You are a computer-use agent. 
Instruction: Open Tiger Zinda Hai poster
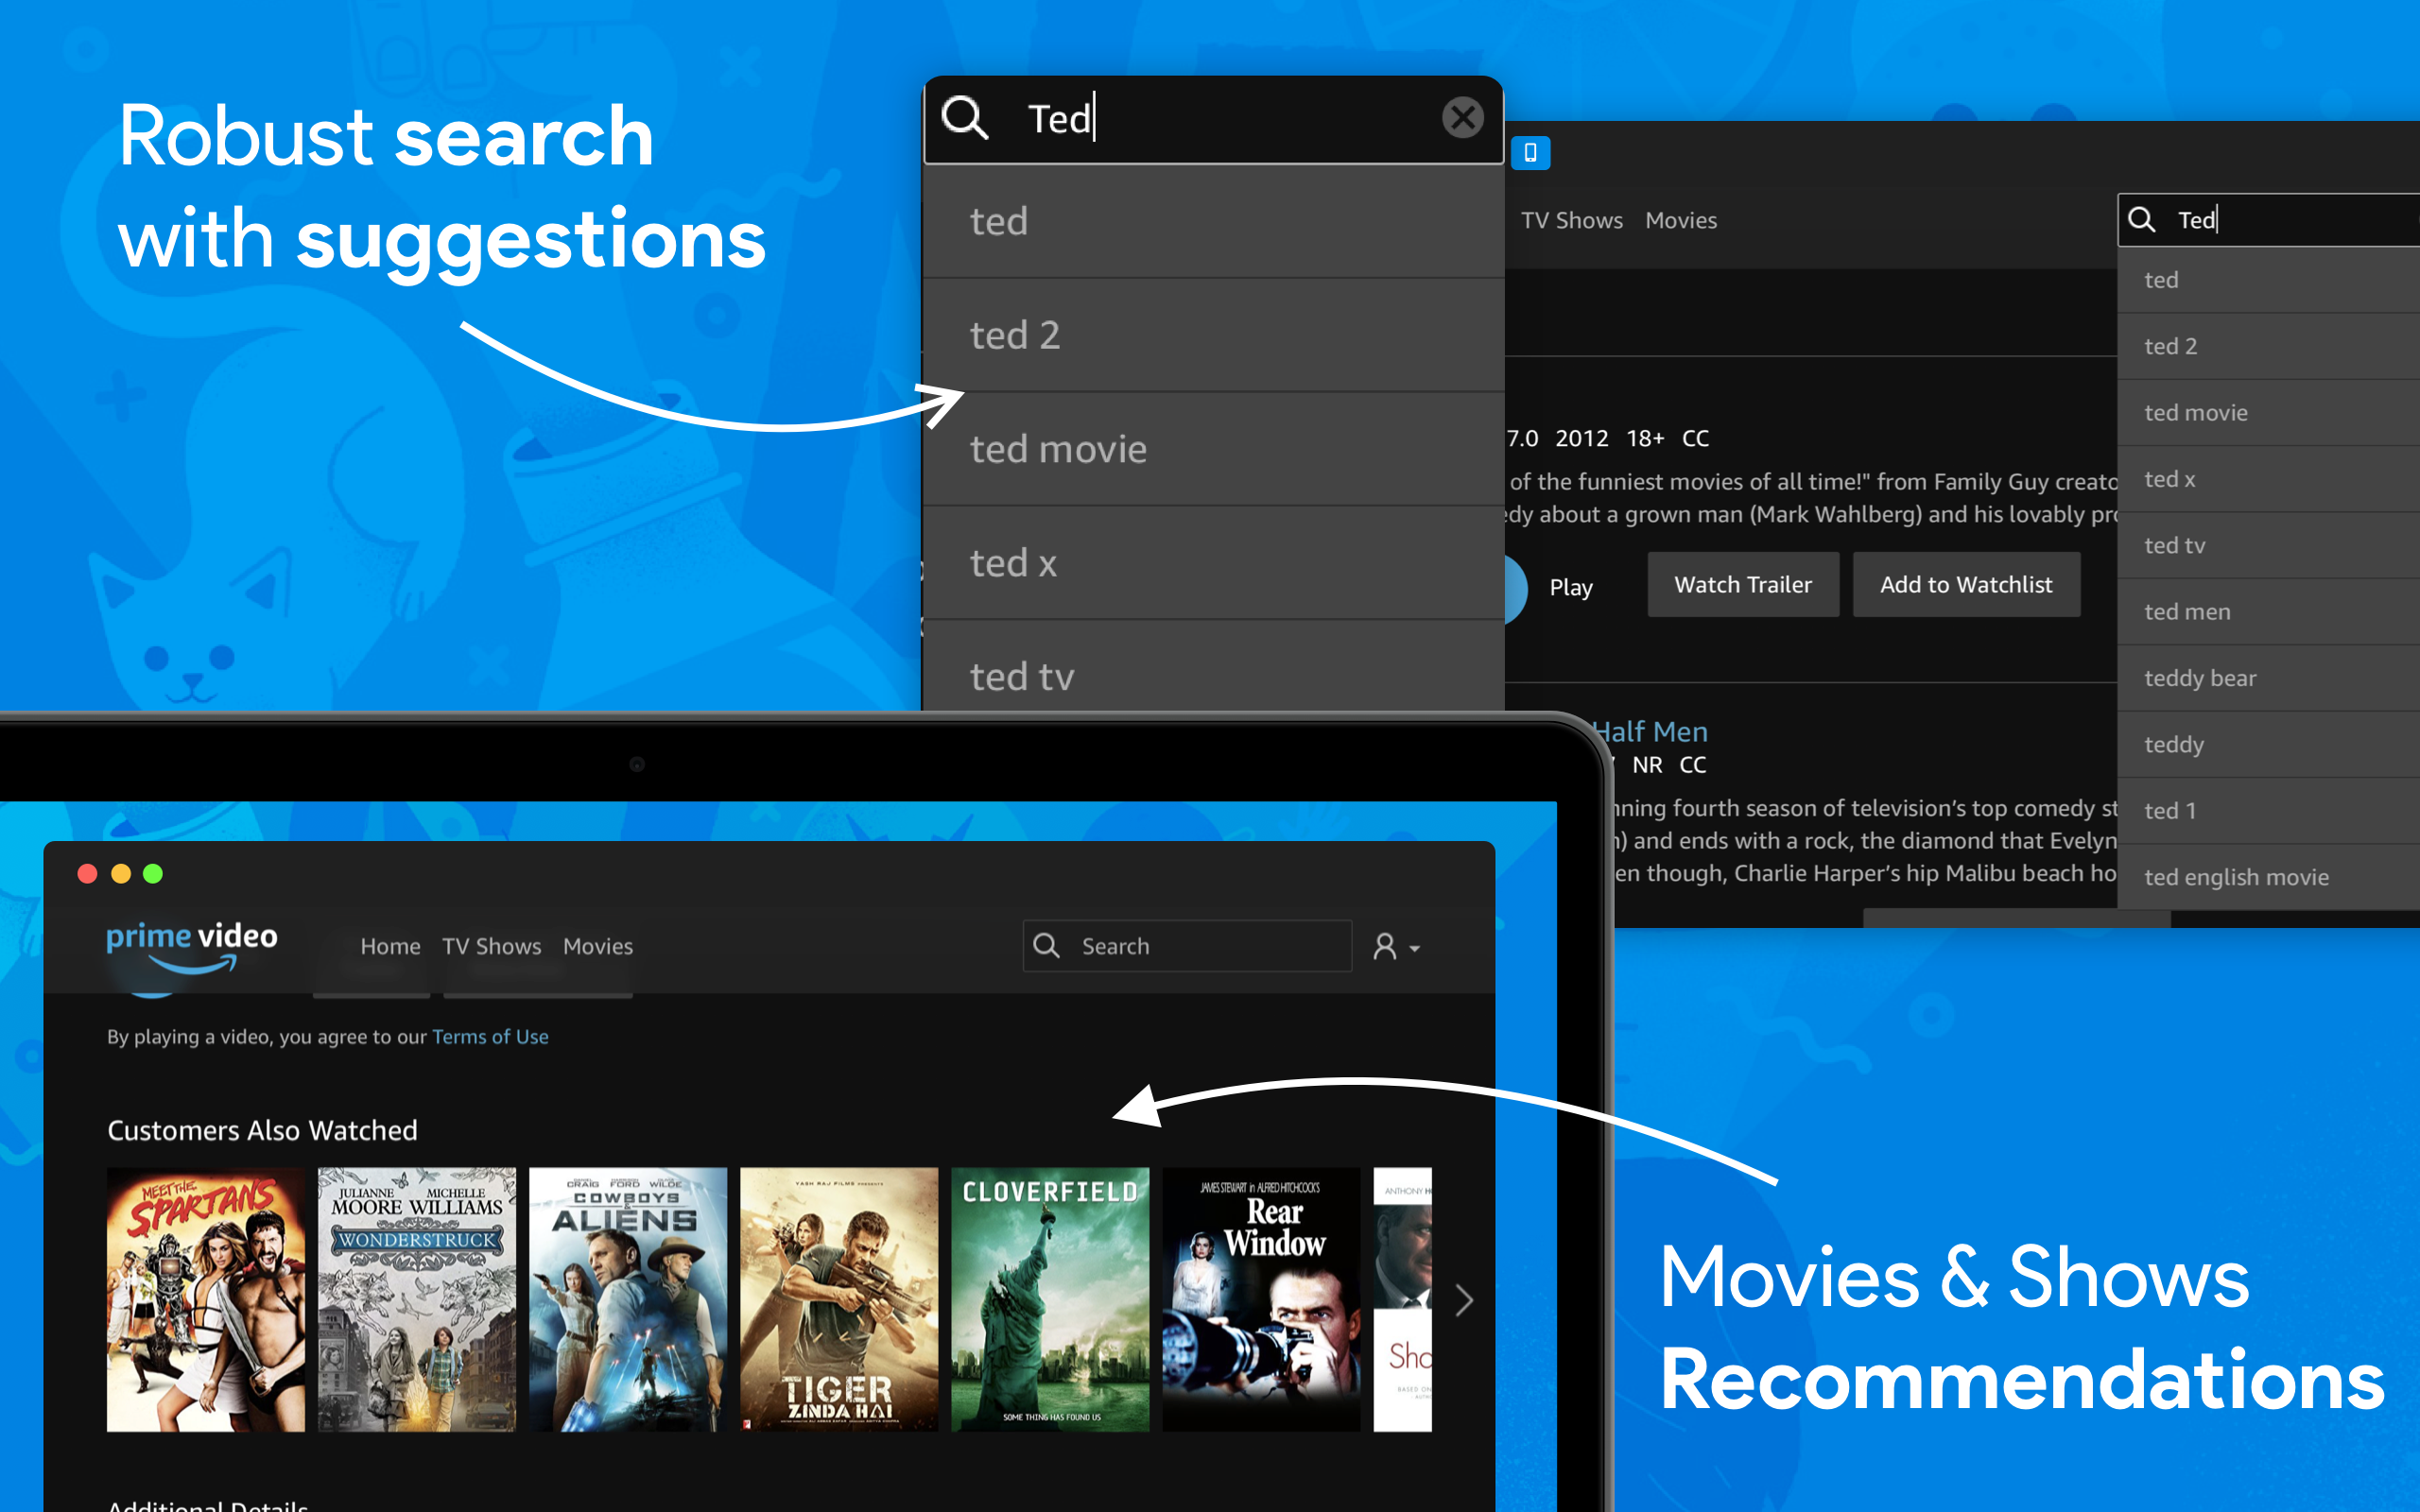pyautogui.click(x=839, y=1299)
